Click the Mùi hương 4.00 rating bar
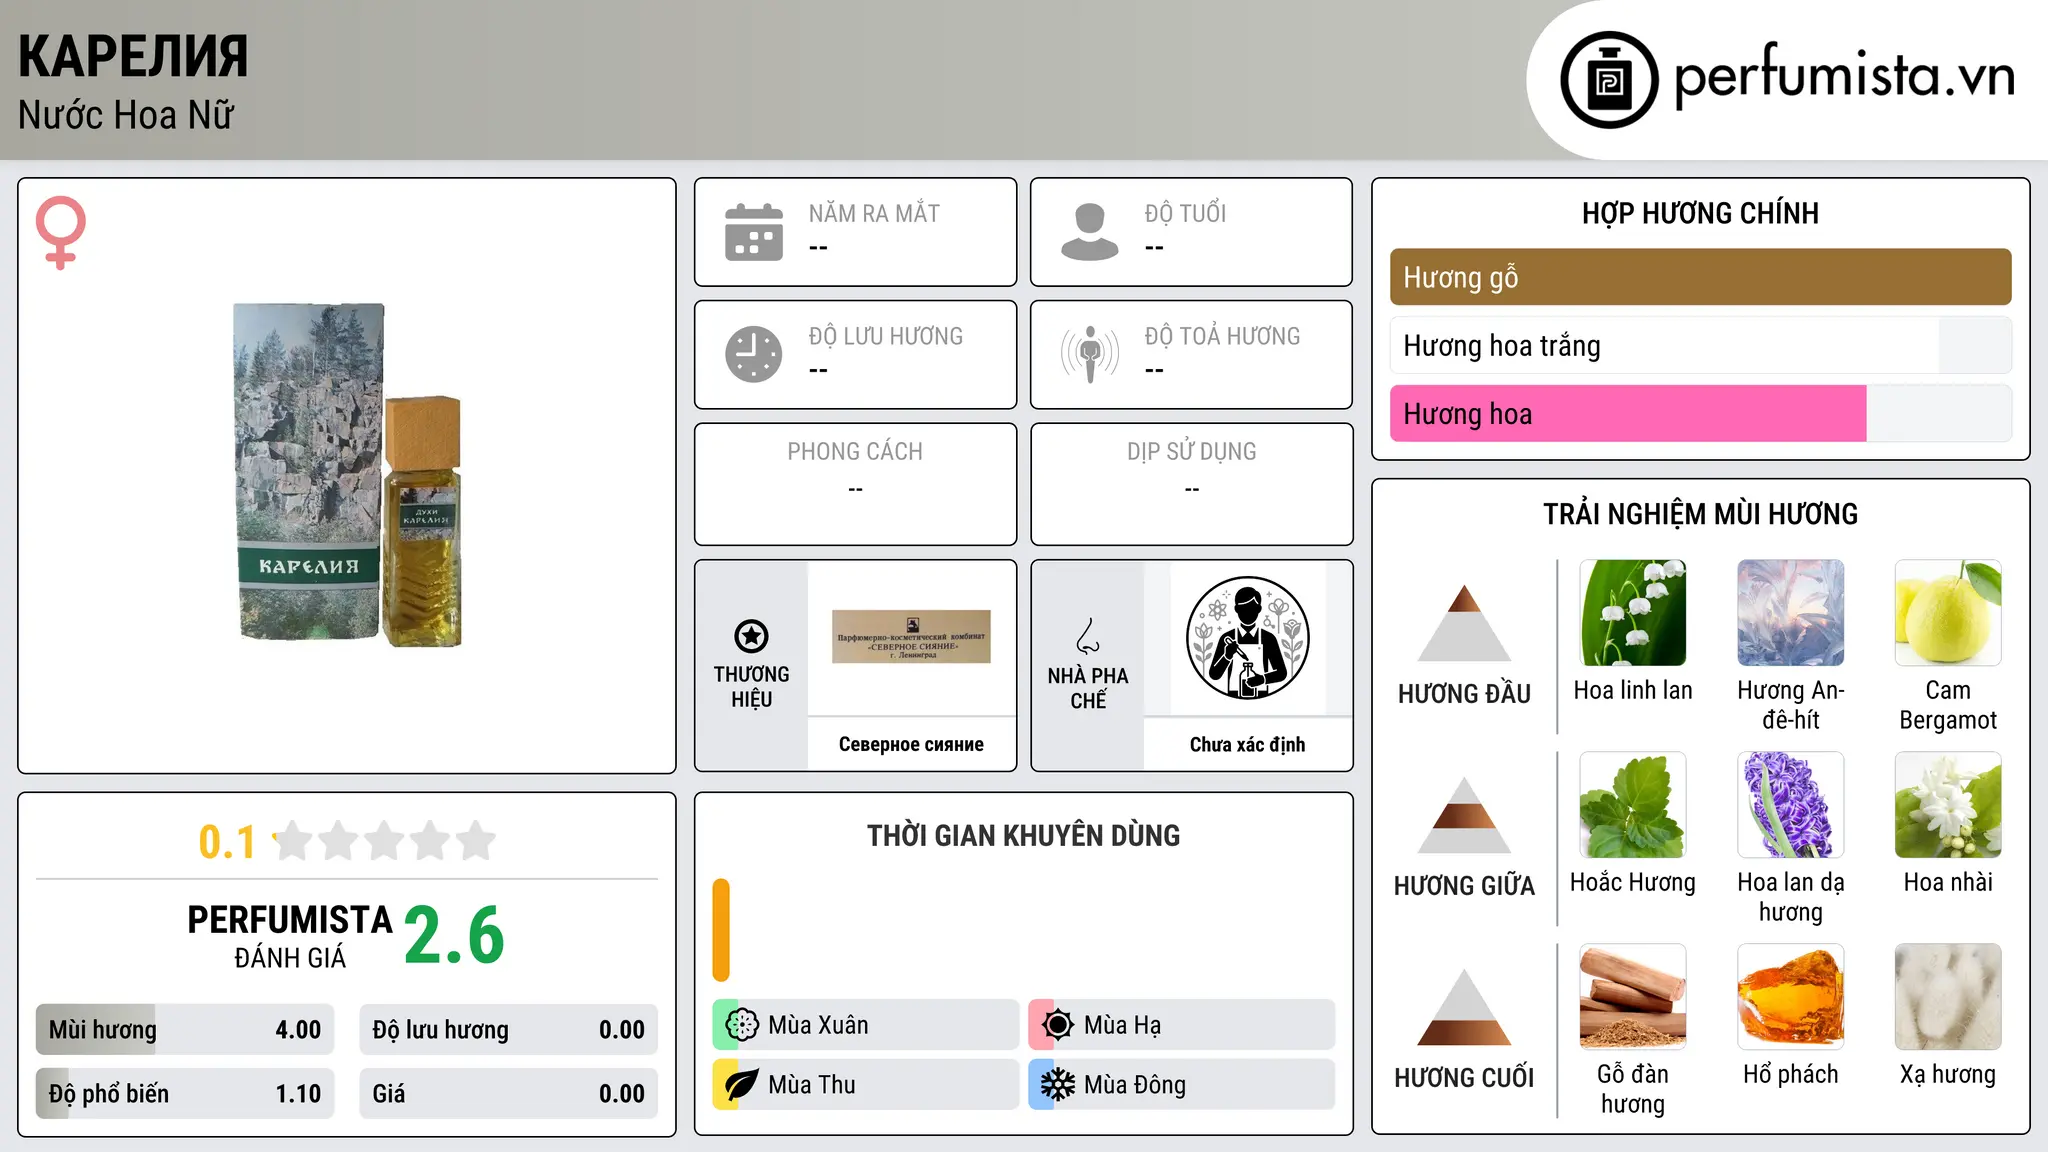 tap(185, 1030)
